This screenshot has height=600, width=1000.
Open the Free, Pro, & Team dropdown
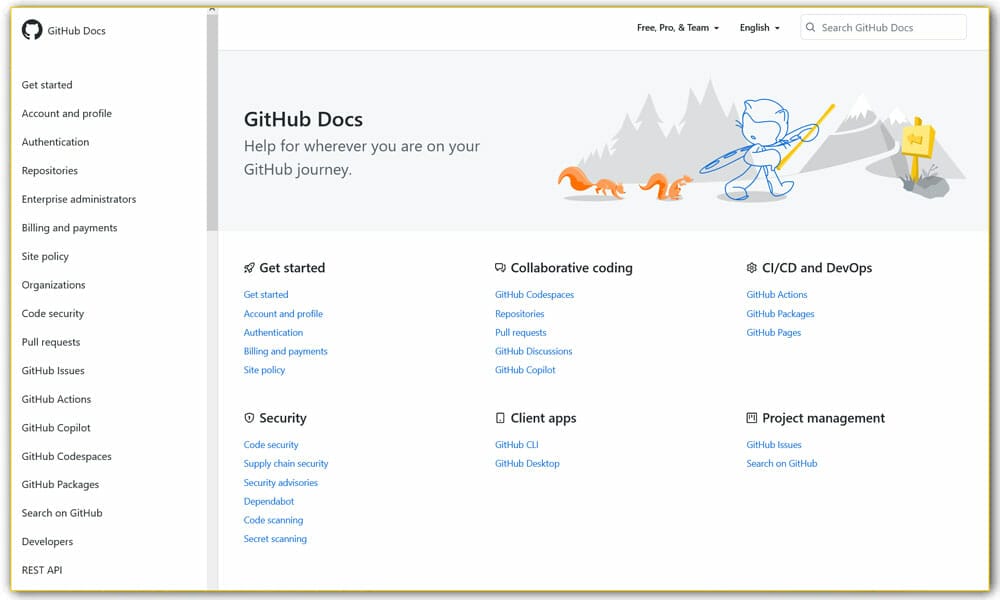point(676,28)
